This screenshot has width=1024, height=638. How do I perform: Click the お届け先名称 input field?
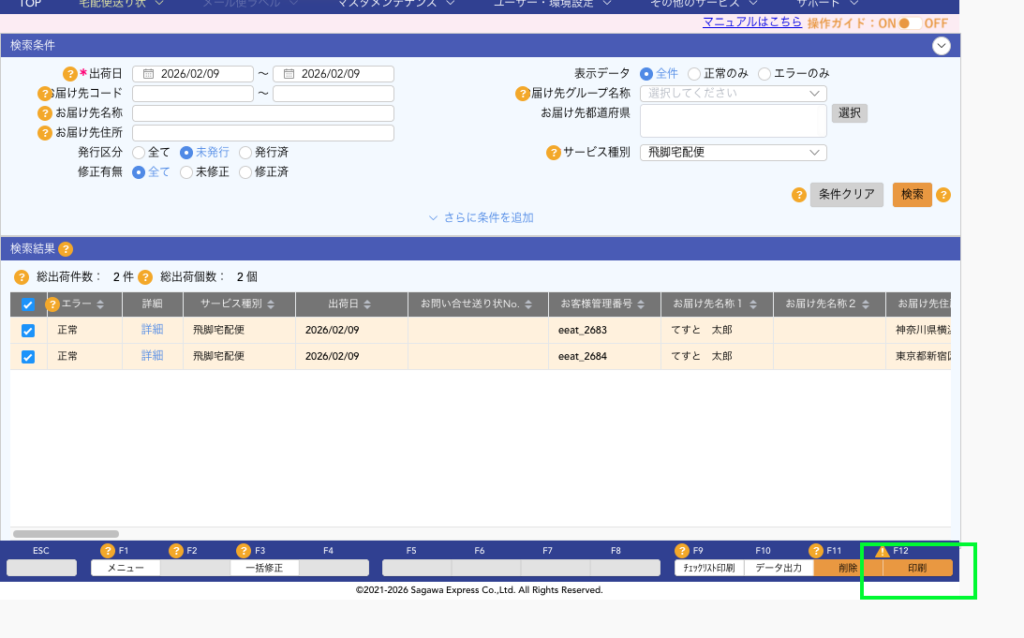click(263, 113)
